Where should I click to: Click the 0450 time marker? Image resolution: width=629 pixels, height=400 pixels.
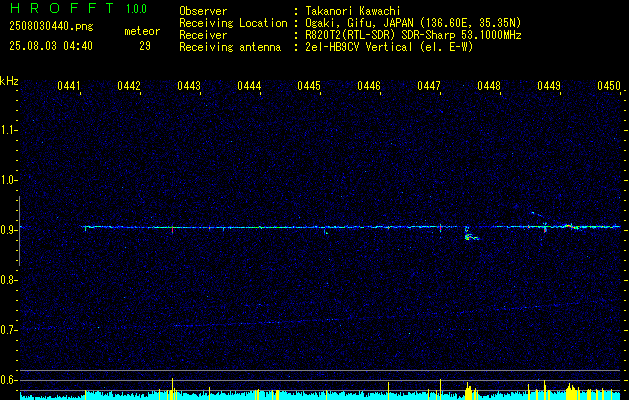tap(609, 85)
